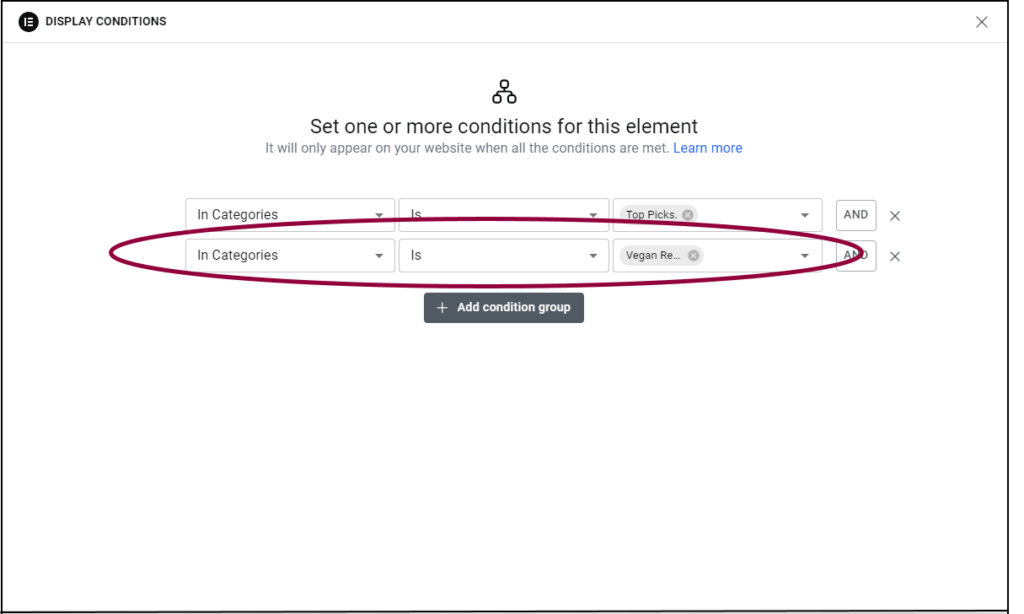Close the Display Conditions dialog
The height and width of the screenshot is (614, 1024).
(x=981, y=21)
